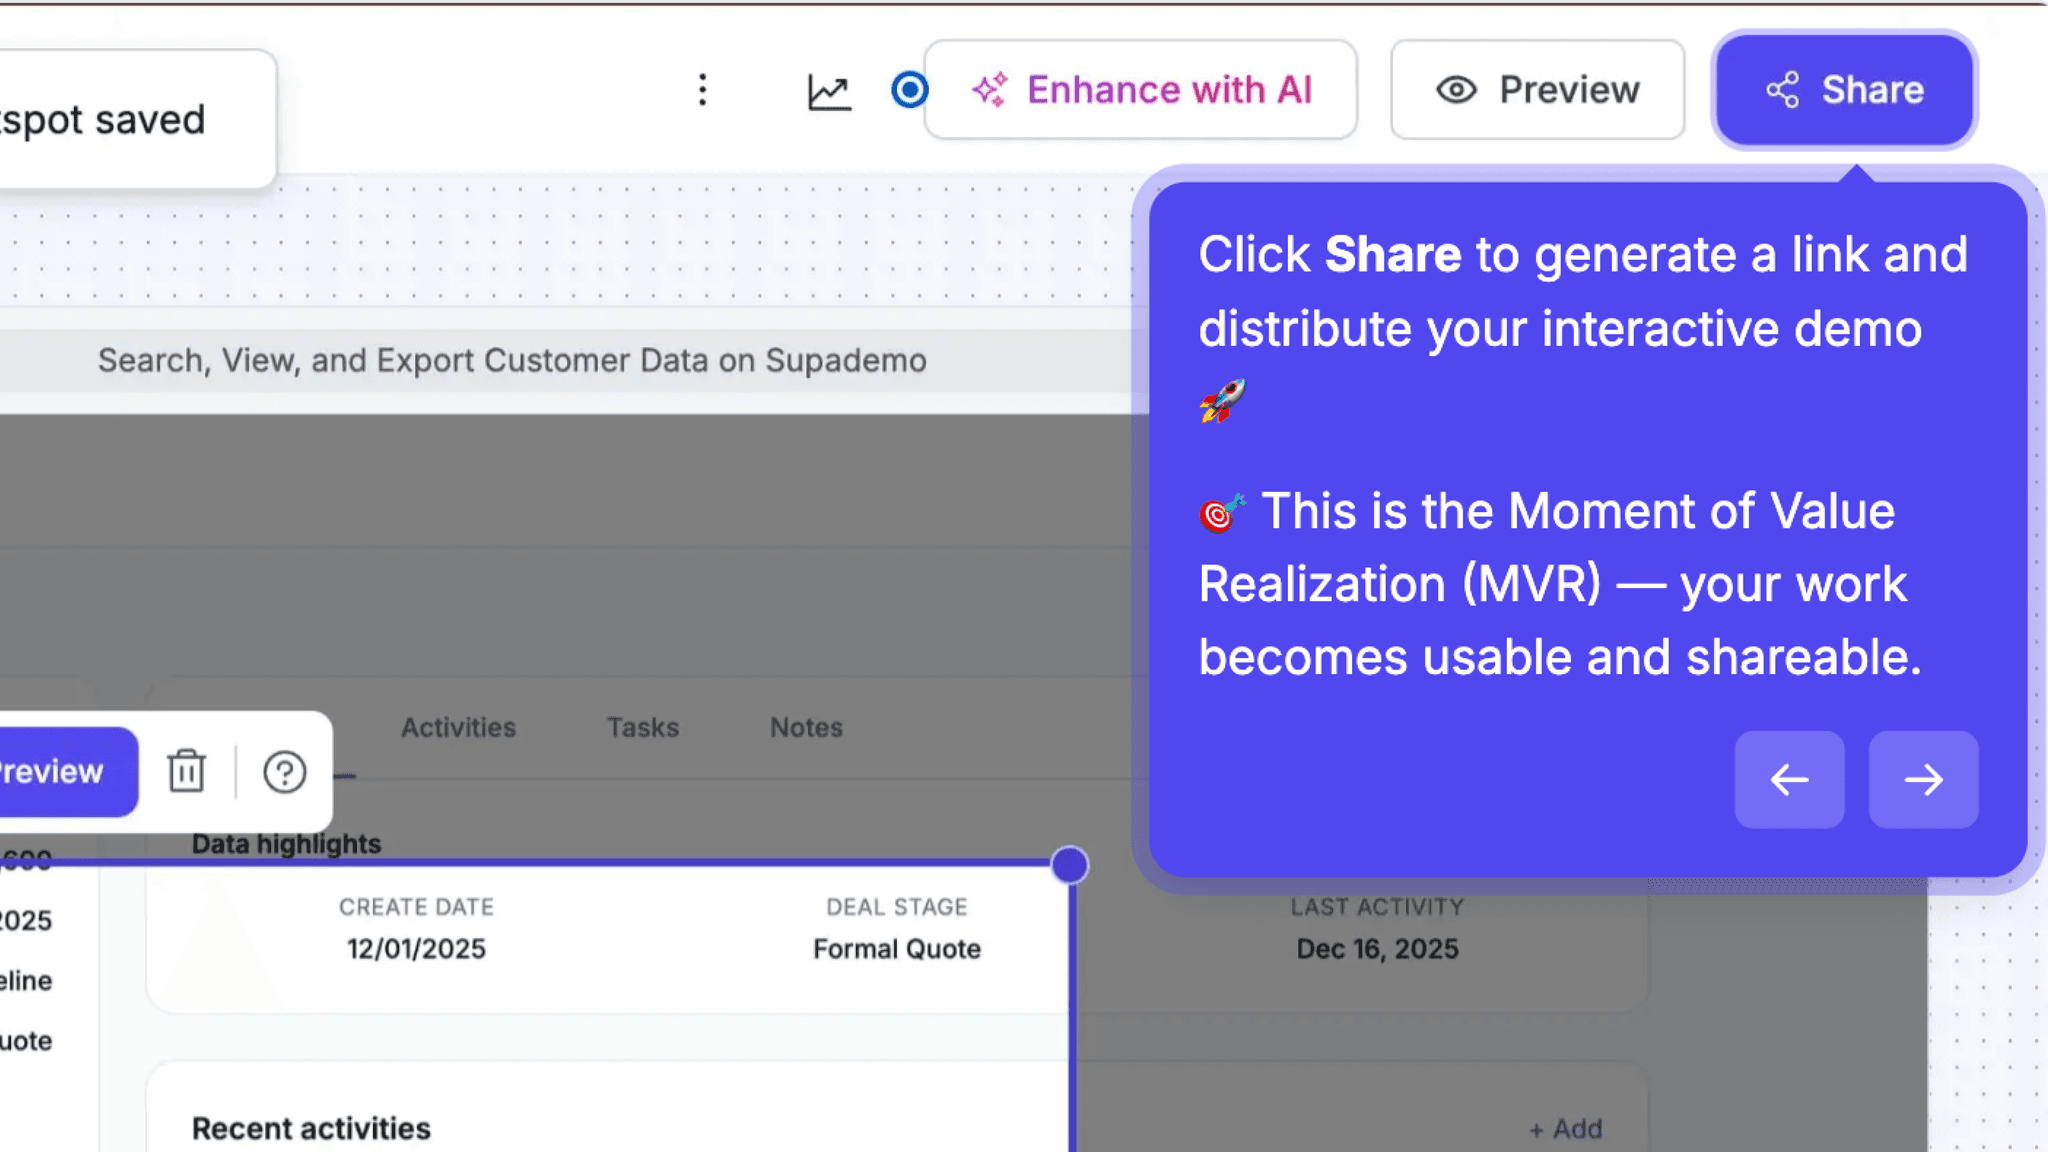Go to previous tour step arrow
Viewport: 2048px width, 1152px height.
[1789, 779]
